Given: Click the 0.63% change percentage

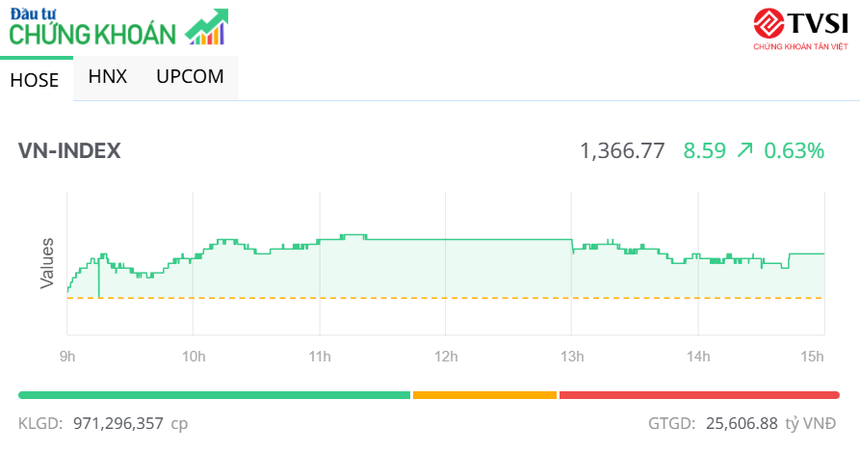Looking at the screenshot, I should click(794, 151).
